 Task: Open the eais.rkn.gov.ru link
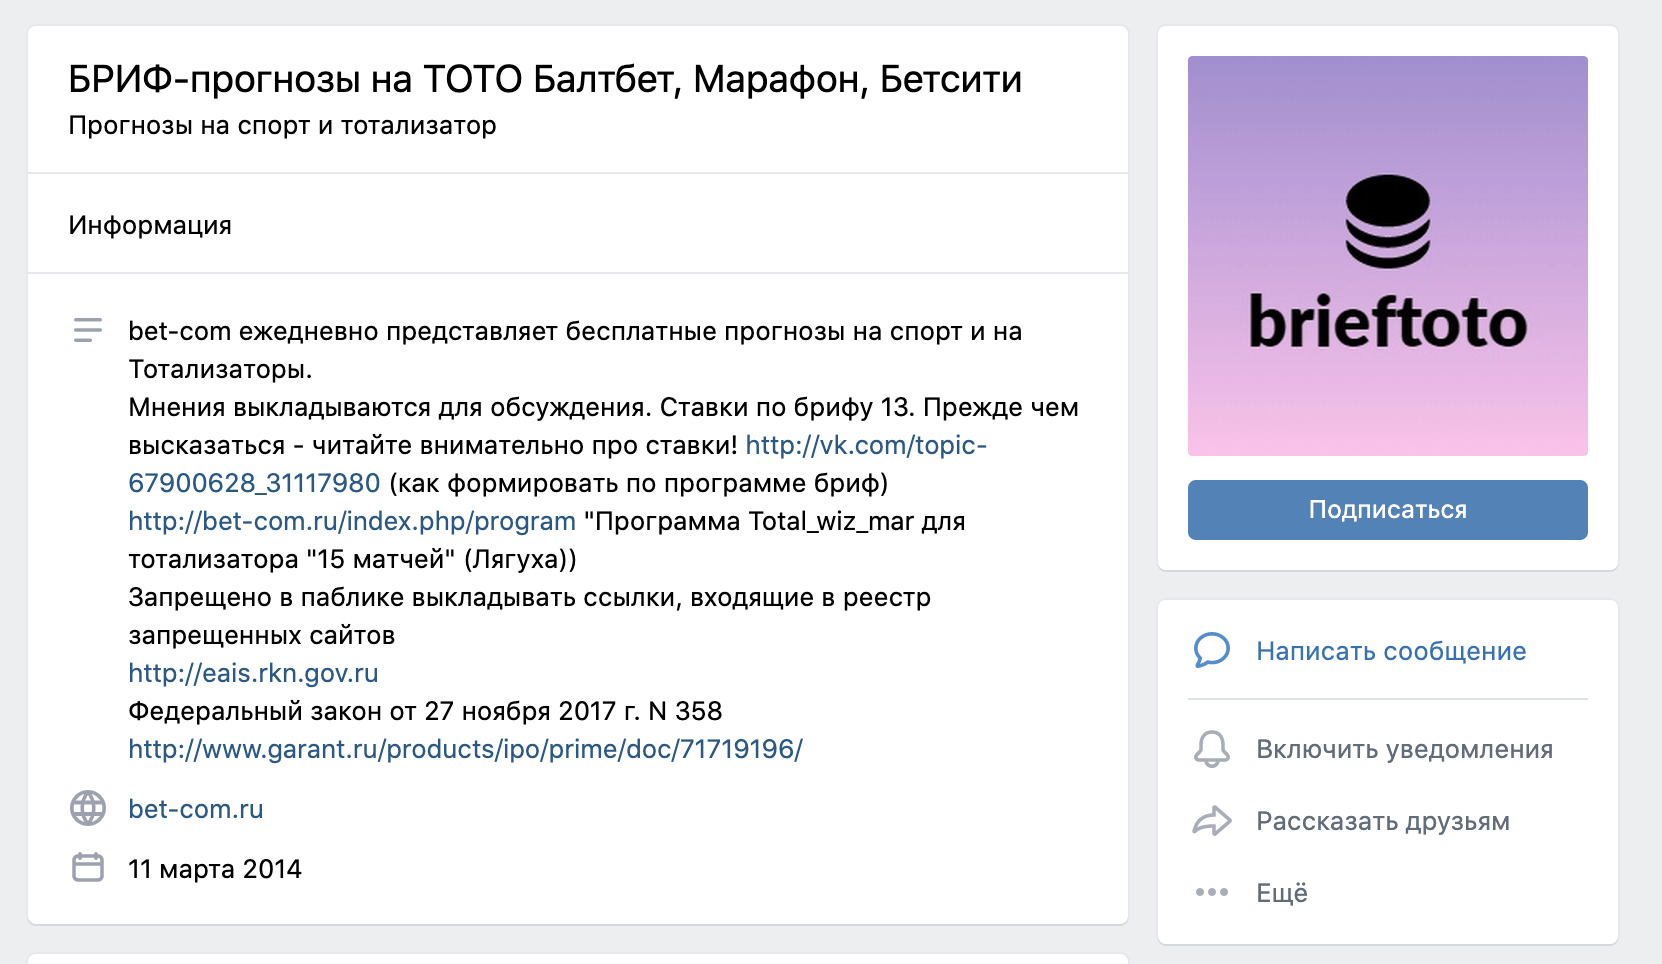coord(253,673)
